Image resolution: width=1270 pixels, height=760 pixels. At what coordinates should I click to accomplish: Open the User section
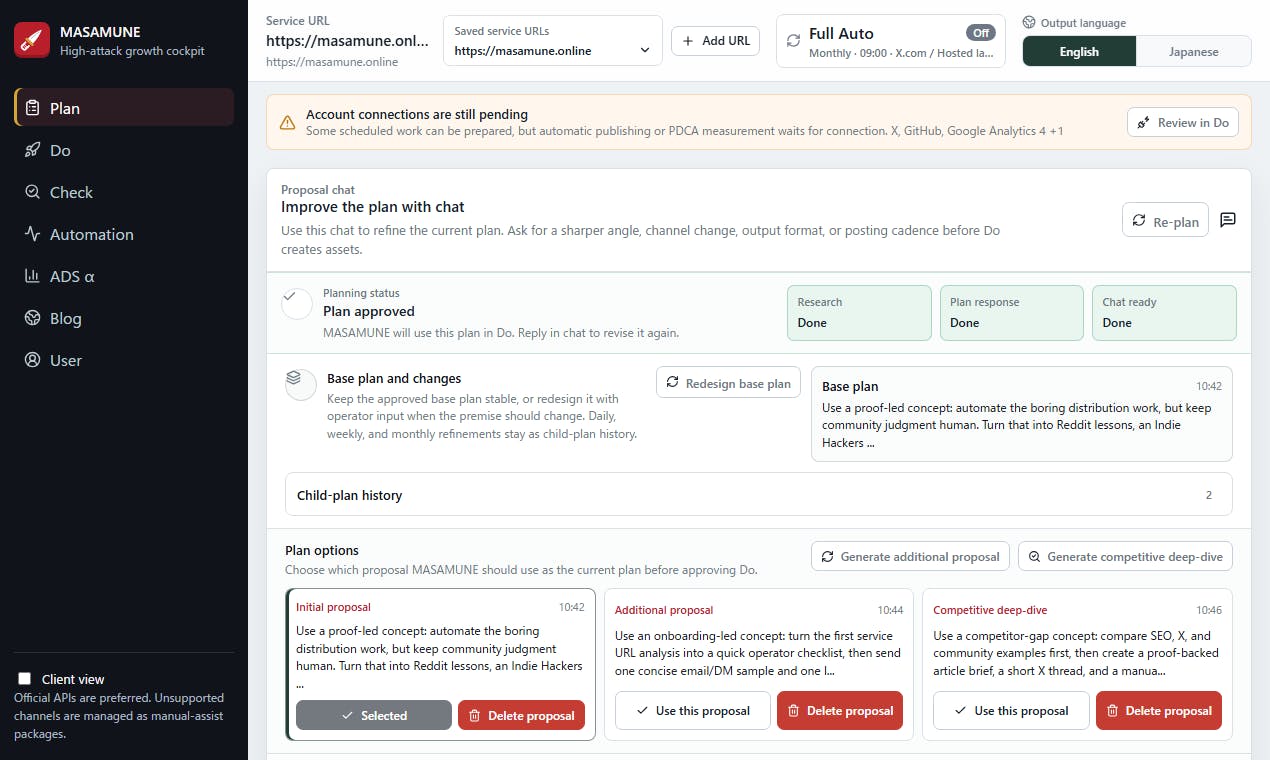click(124, 360)
